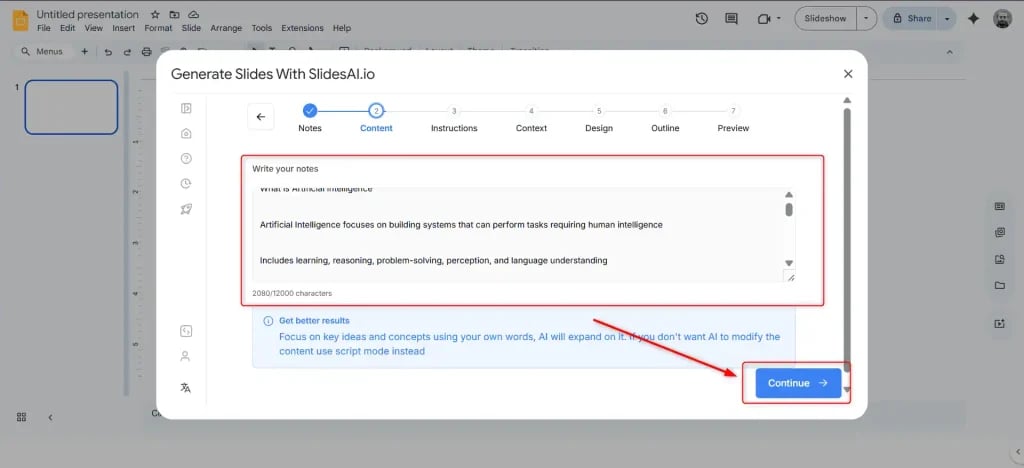
Task: Click the info icon beside Get better results
Action: pyautogui.click(x=268, y=320)
